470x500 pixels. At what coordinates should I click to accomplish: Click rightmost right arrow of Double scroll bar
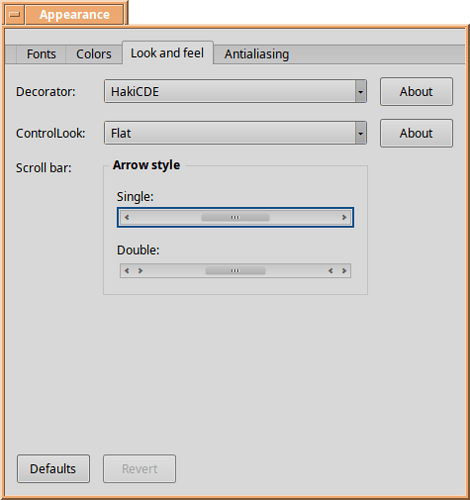(x=344, y=271)
